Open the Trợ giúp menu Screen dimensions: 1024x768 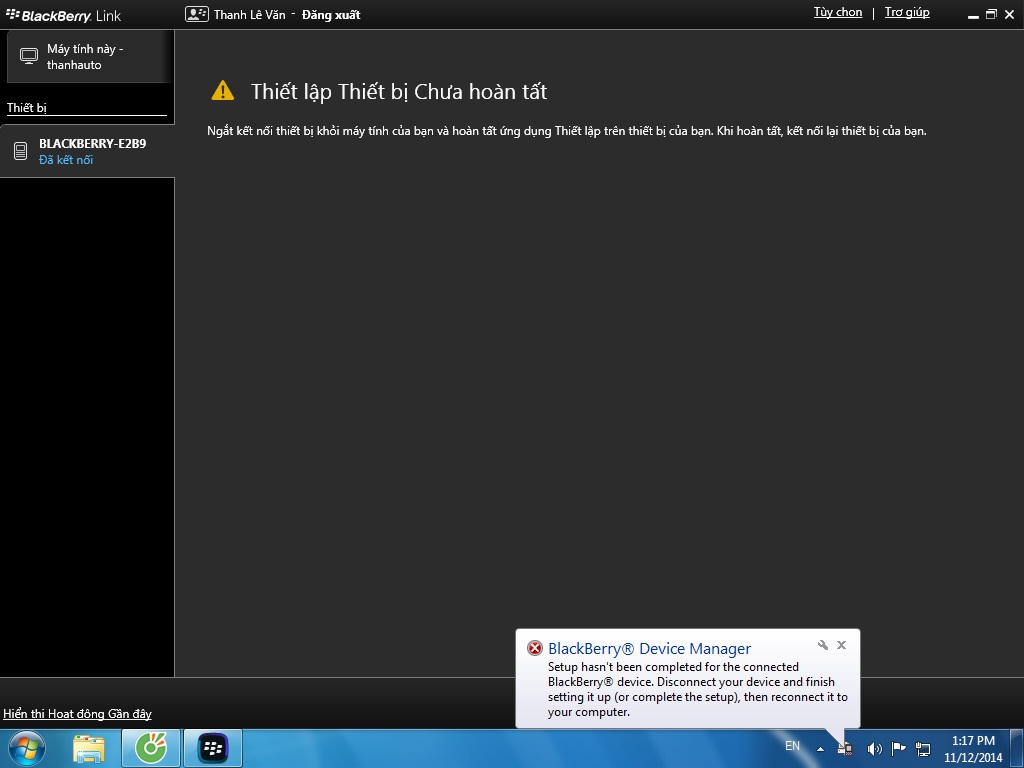(x=906, y=12)
